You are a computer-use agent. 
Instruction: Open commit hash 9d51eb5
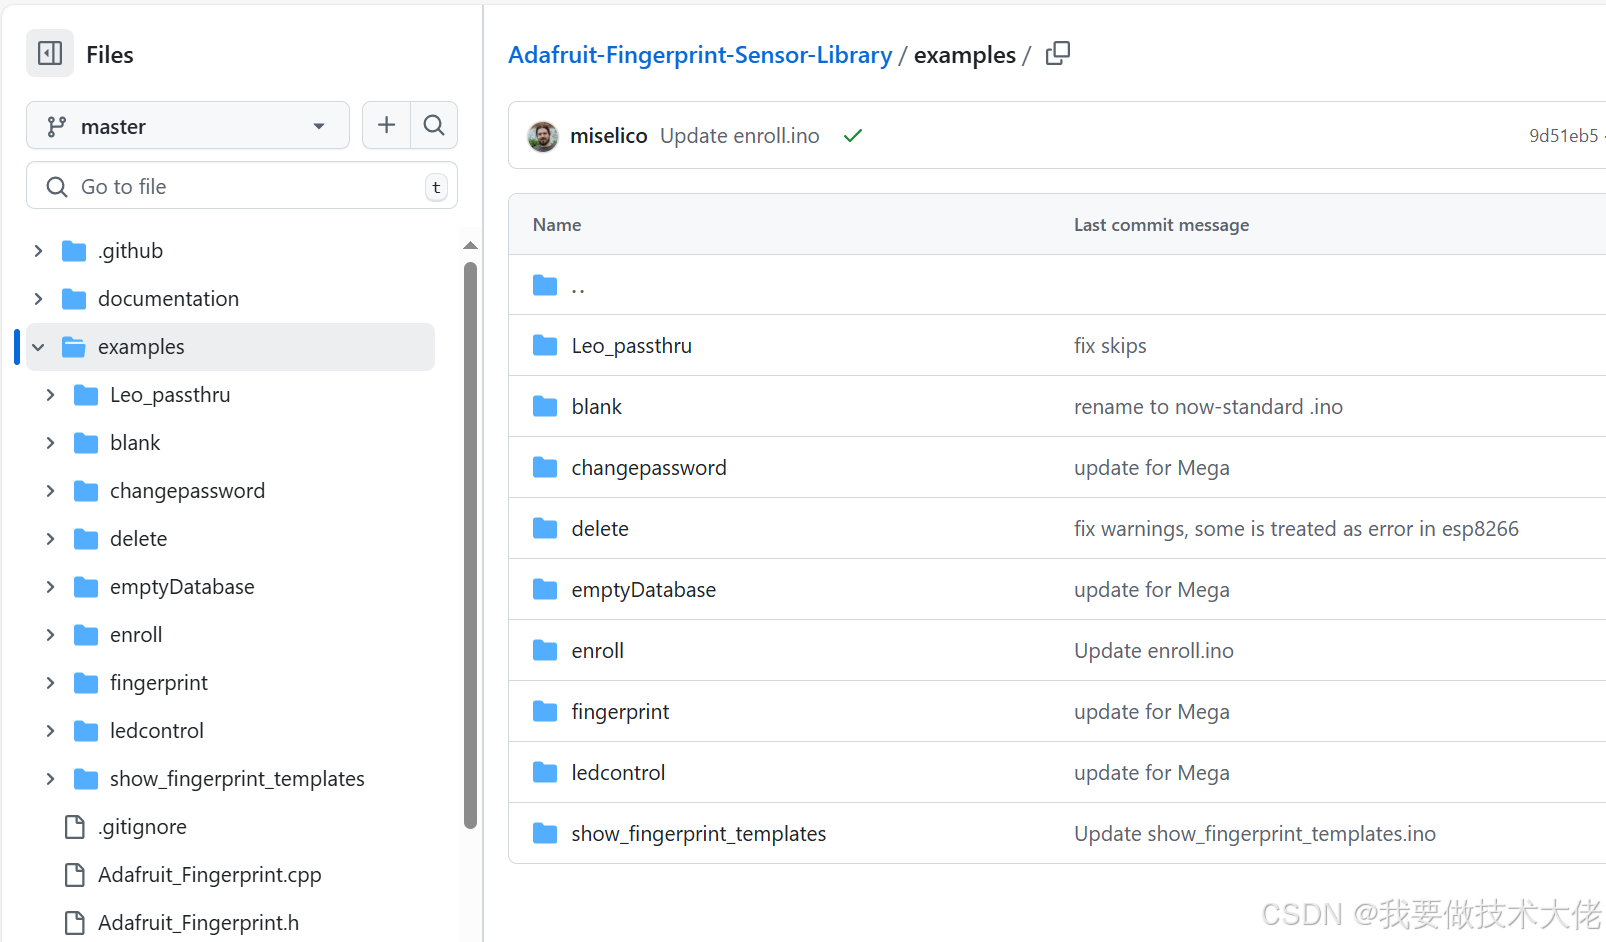[x=1563, y=136]
